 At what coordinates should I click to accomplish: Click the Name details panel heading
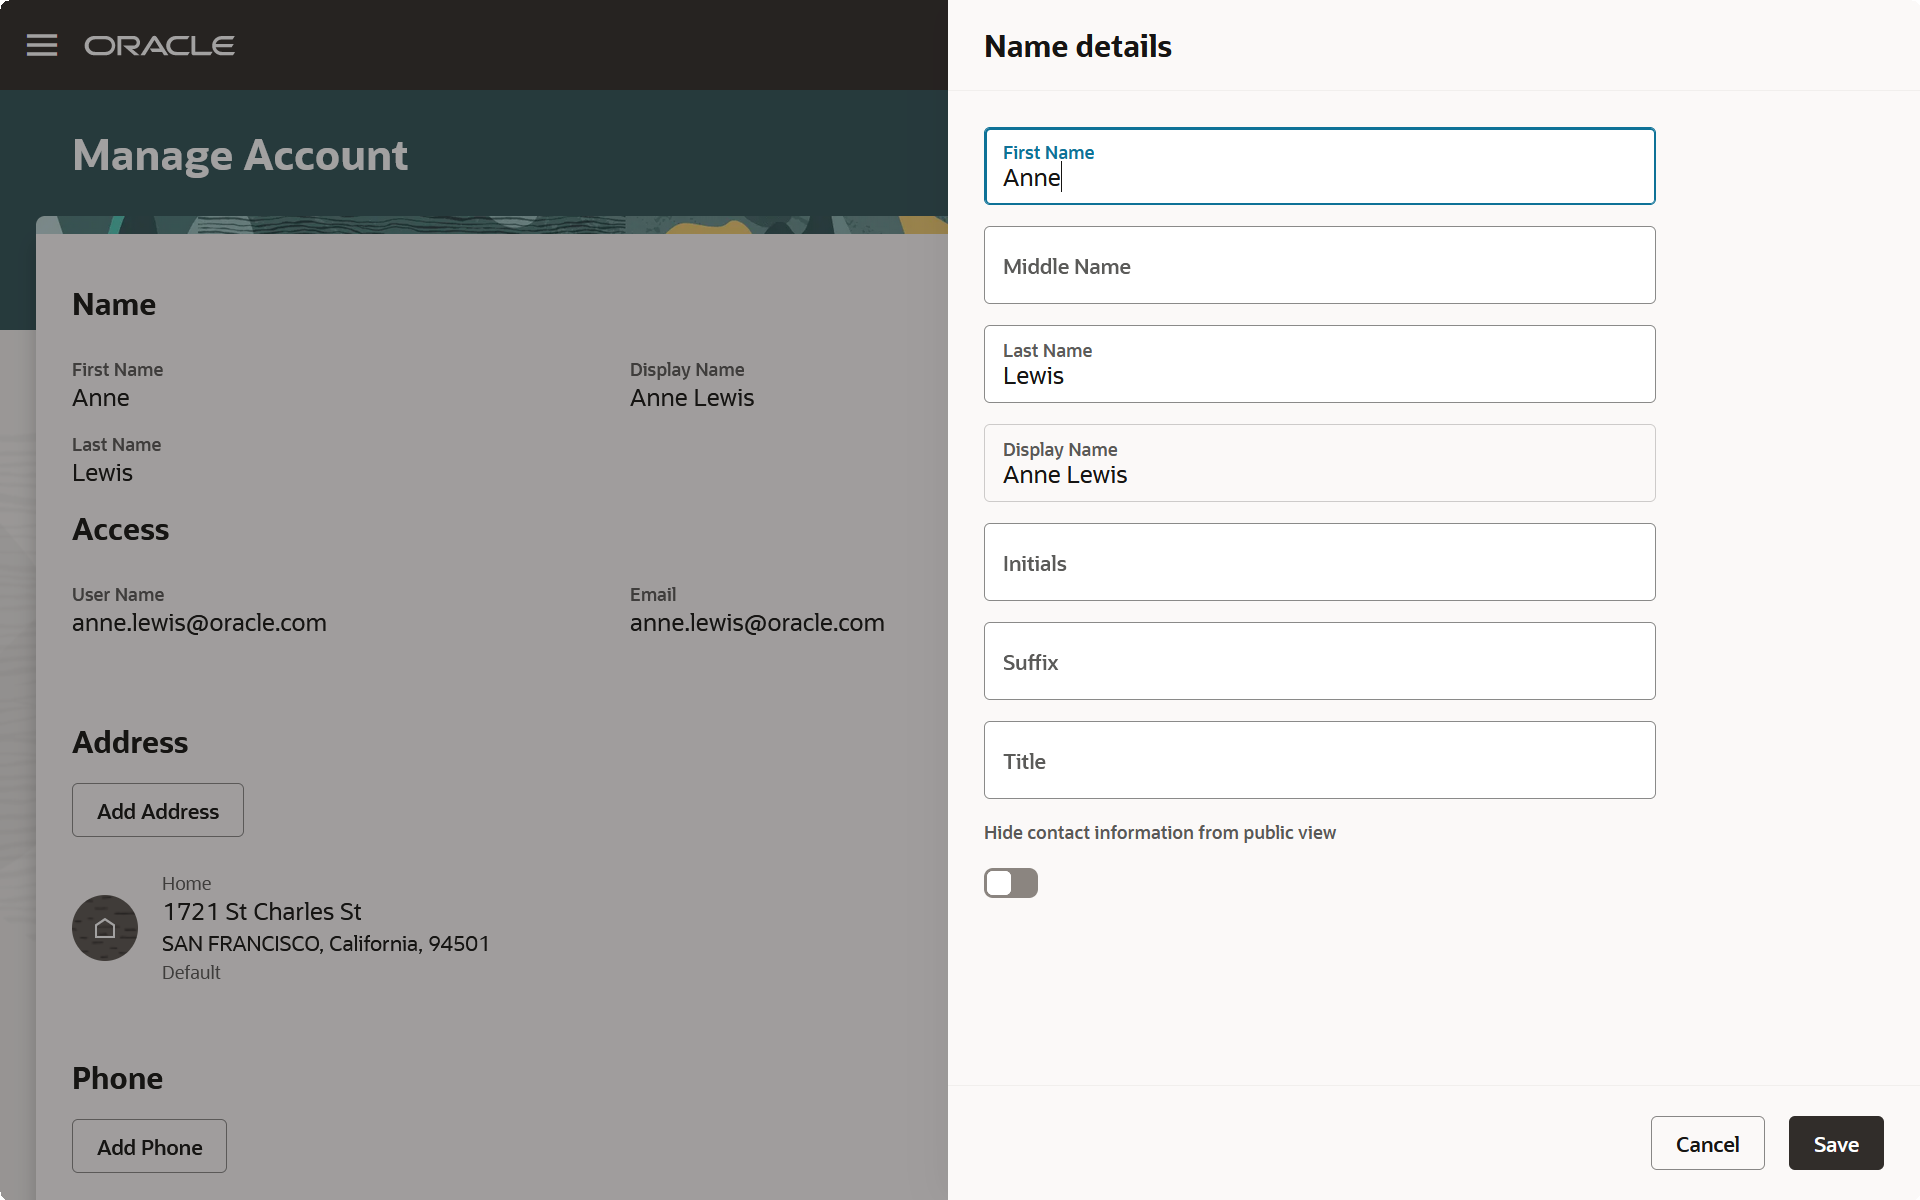[x=1077, y=46]
